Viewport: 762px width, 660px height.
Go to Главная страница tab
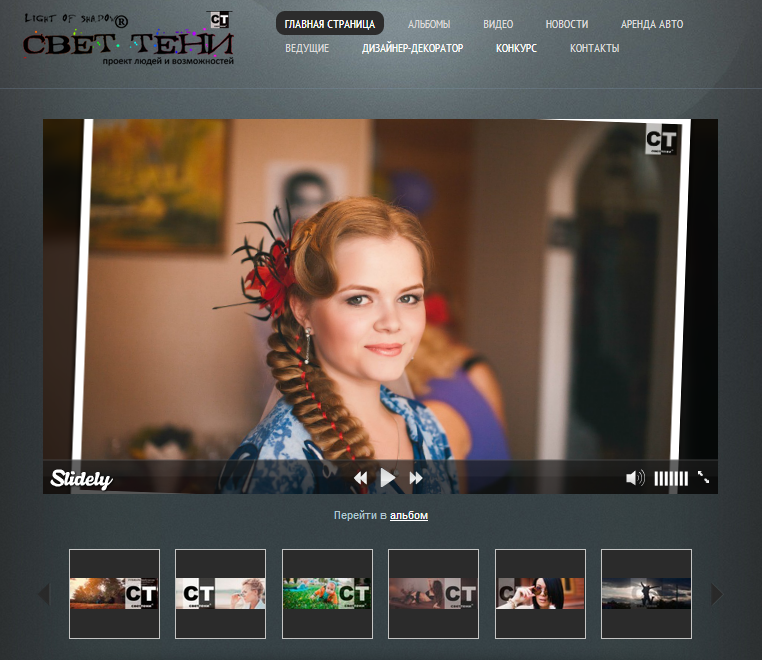[330, 24]
